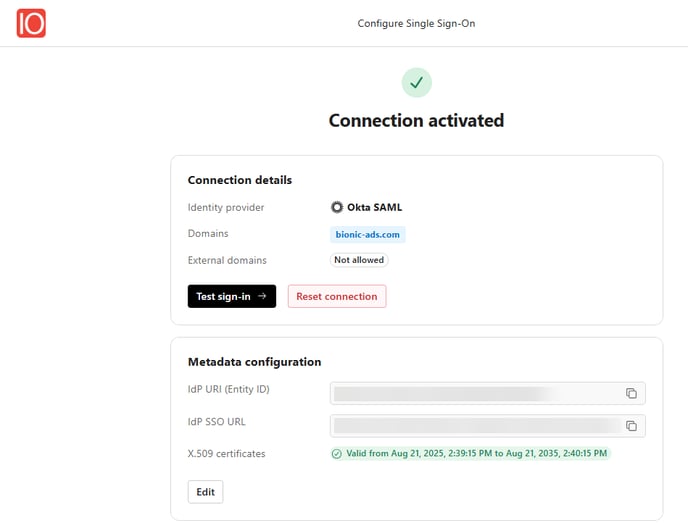Image resolution: width=688 pixels, height=523 pixels.
Task: Start the Test sign-in
Action: tap(232, 297)
